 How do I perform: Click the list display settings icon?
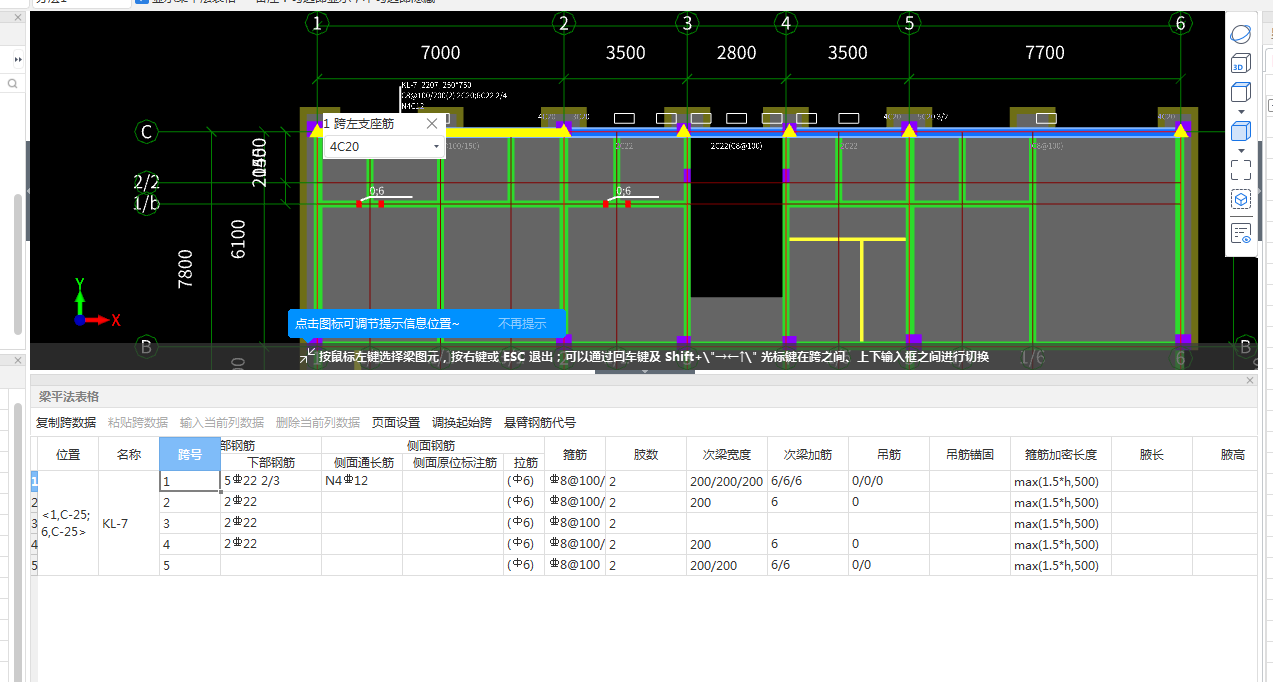click(x=1241, y=233)
